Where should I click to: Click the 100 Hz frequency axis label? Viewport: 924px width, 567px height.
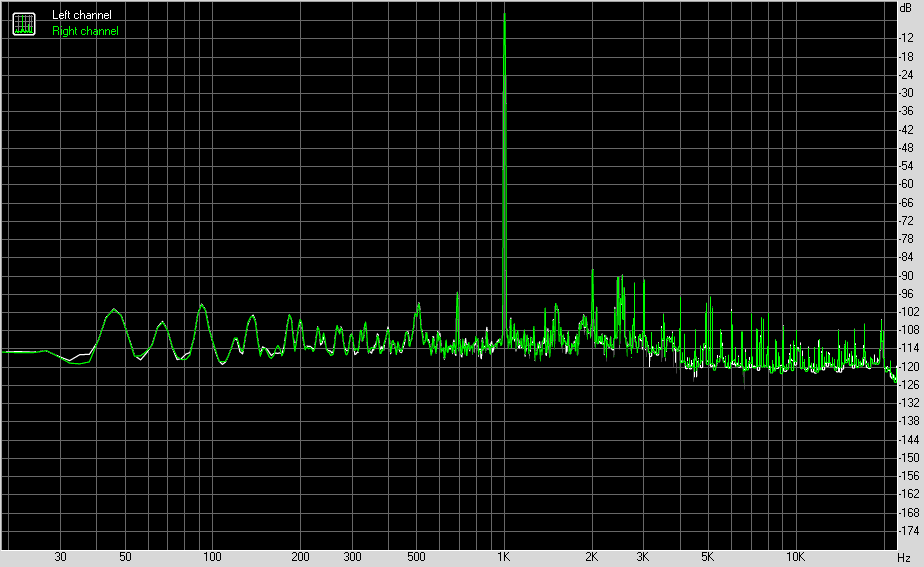click(x=212, y=557)
